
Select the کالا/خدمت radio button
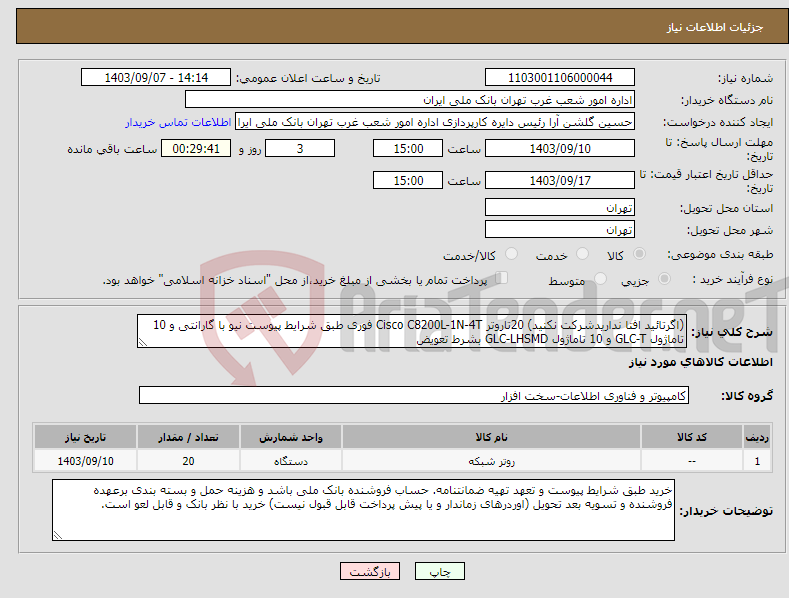[x=511, y=254]
